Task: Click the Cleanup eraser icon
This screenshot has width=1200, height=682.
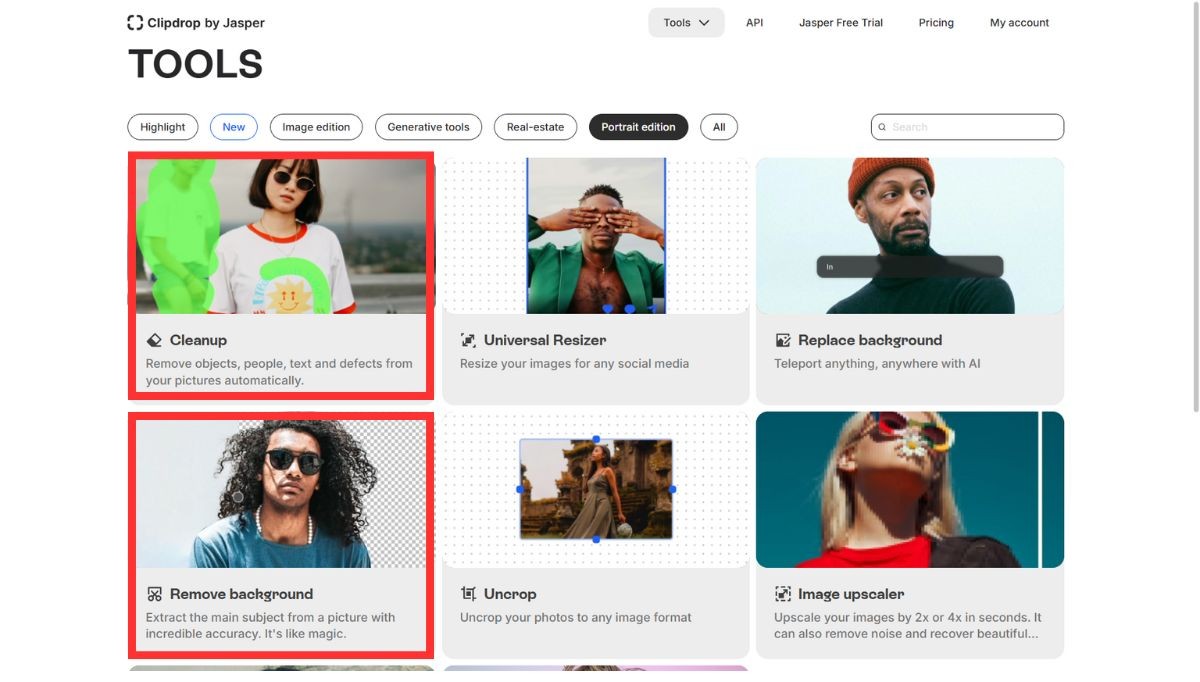Action: coord(154,340)
